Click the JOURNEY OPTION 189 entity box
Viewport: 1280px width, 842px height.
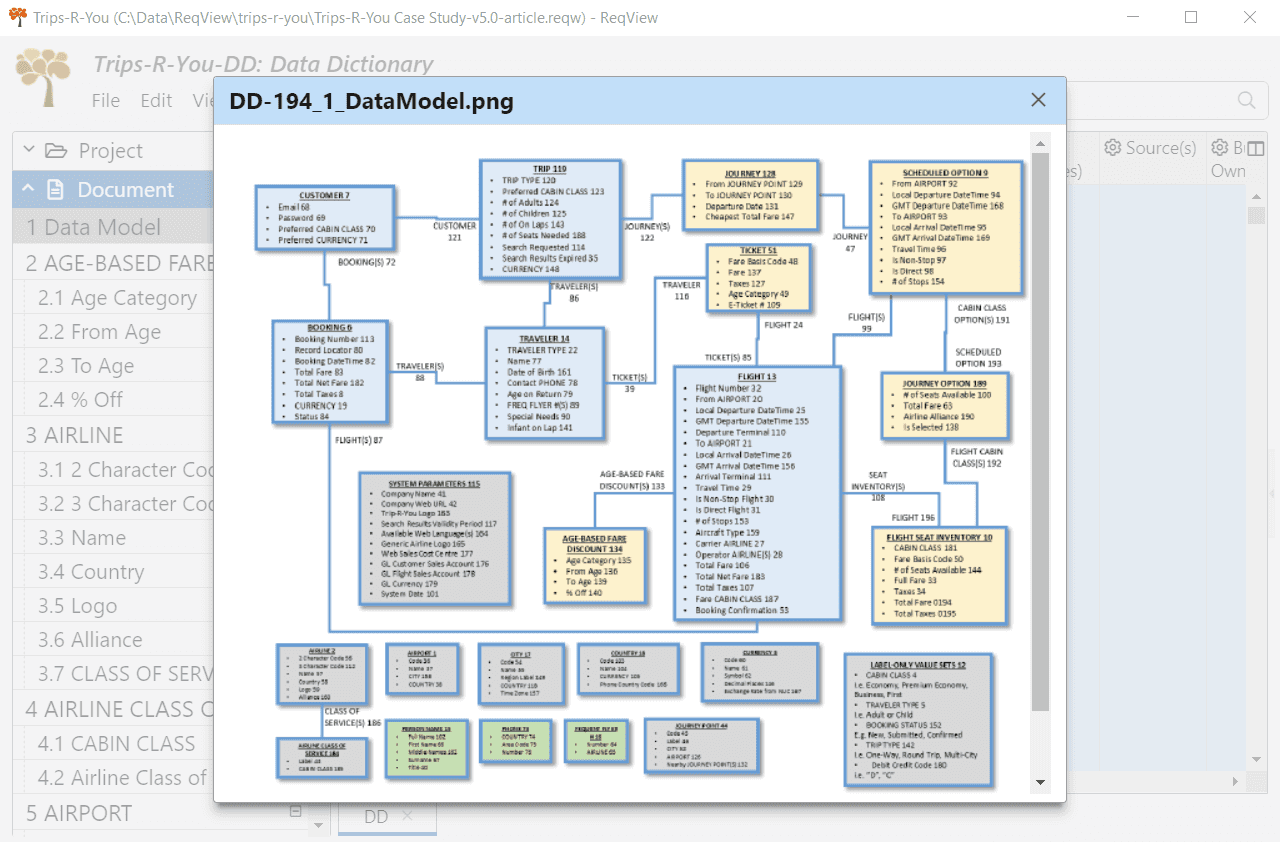pyautogui.click(x=945, y=406)
